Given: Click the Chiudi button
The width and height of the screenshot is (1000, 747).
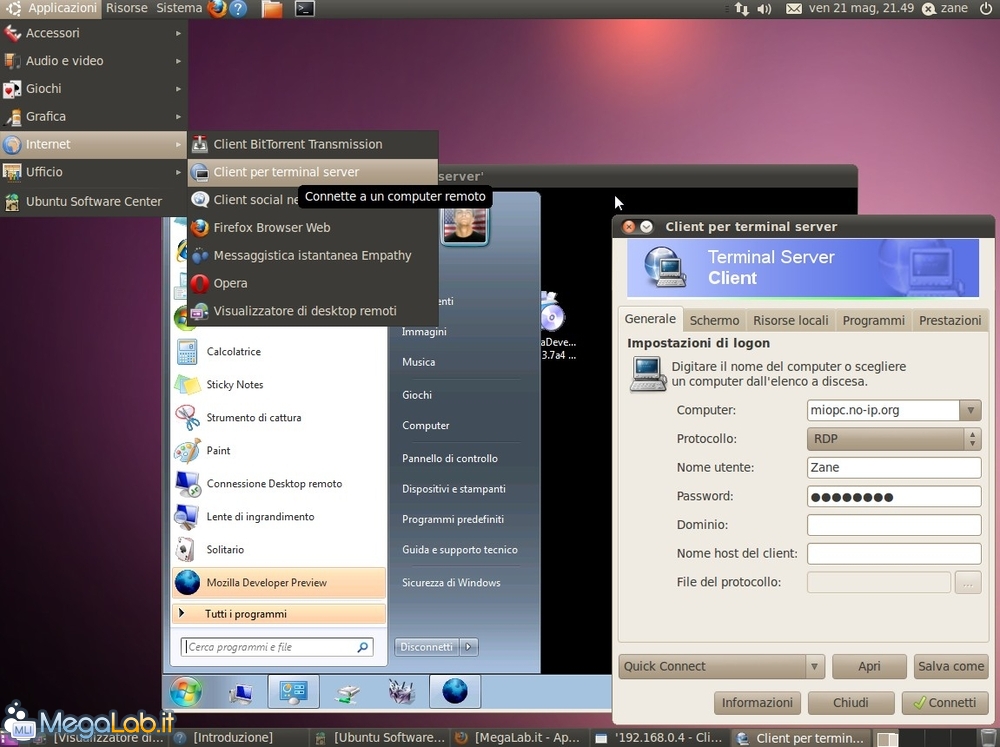Looking at the screenshot, I should click(851, 703).
